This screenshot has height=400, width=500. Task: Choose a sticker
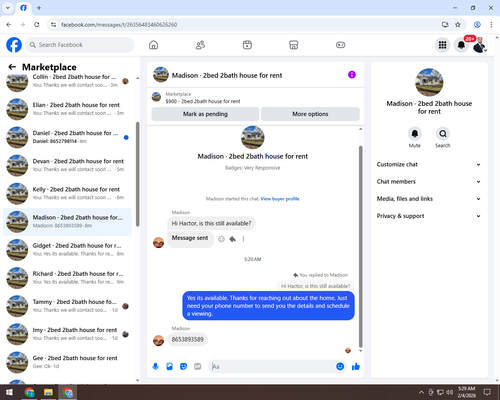pyautogui.click(x=183, y=367)
